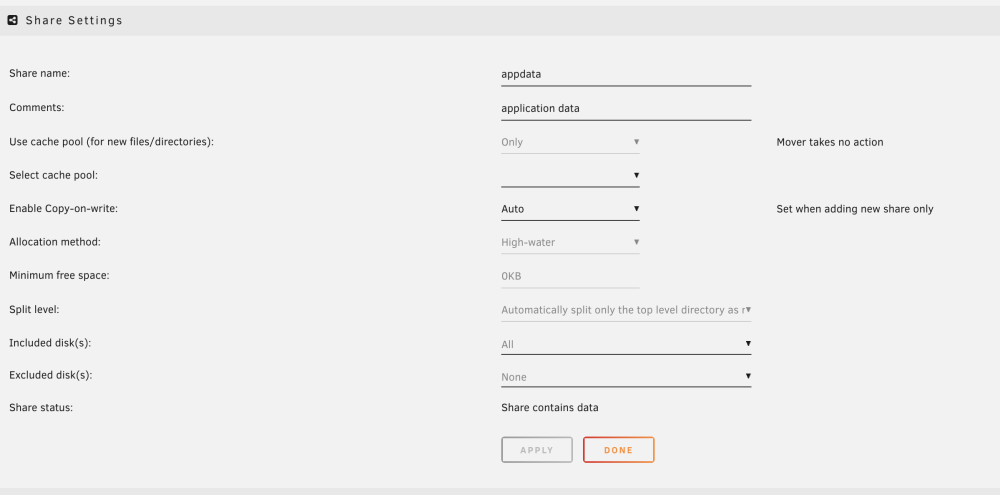Open the Use cache pool dropdown set to Only
Image resolution: width=1000 pixels, height=495 pixels.
[x=570, y=142]
